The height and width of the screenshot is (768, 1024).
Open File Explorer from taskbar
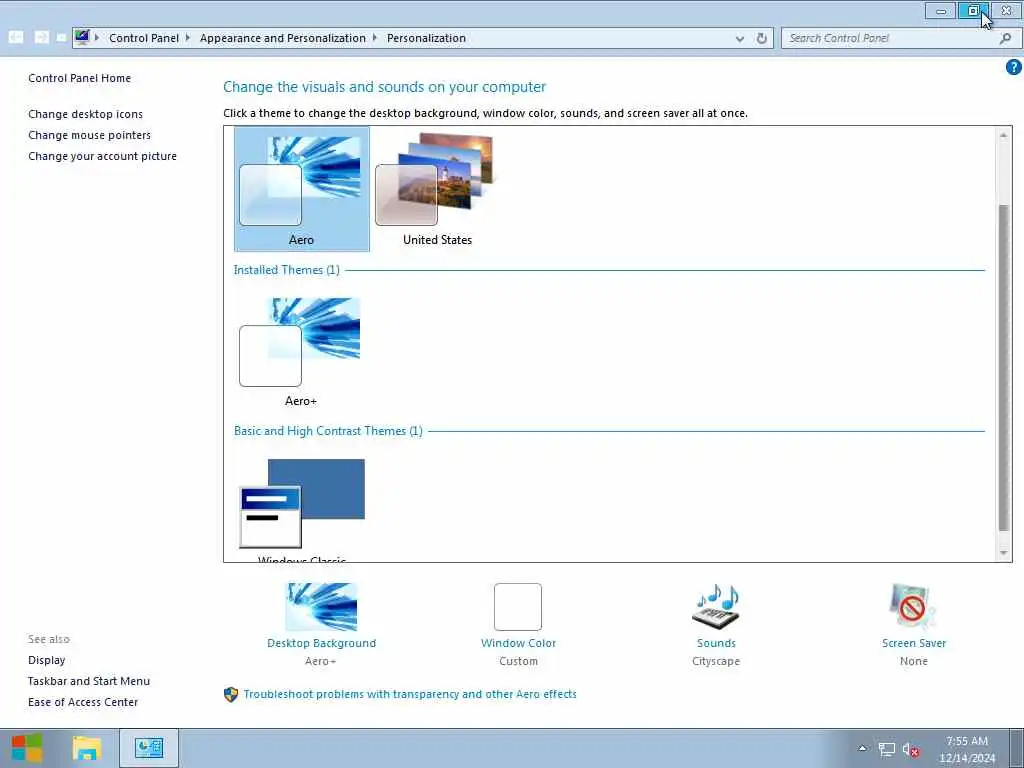click(87, 748)
